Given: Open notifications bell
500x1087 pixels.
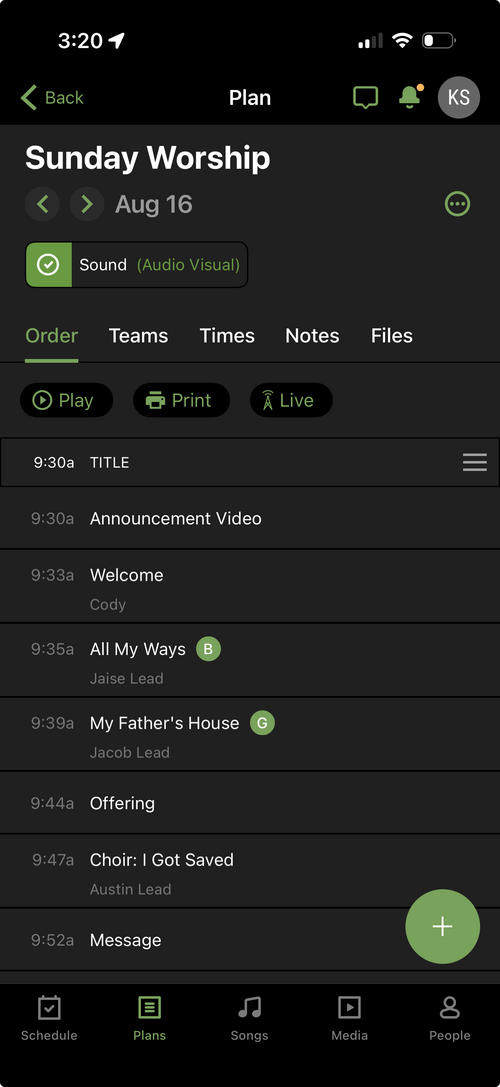Looking at the screenshot, I should 411,96.
